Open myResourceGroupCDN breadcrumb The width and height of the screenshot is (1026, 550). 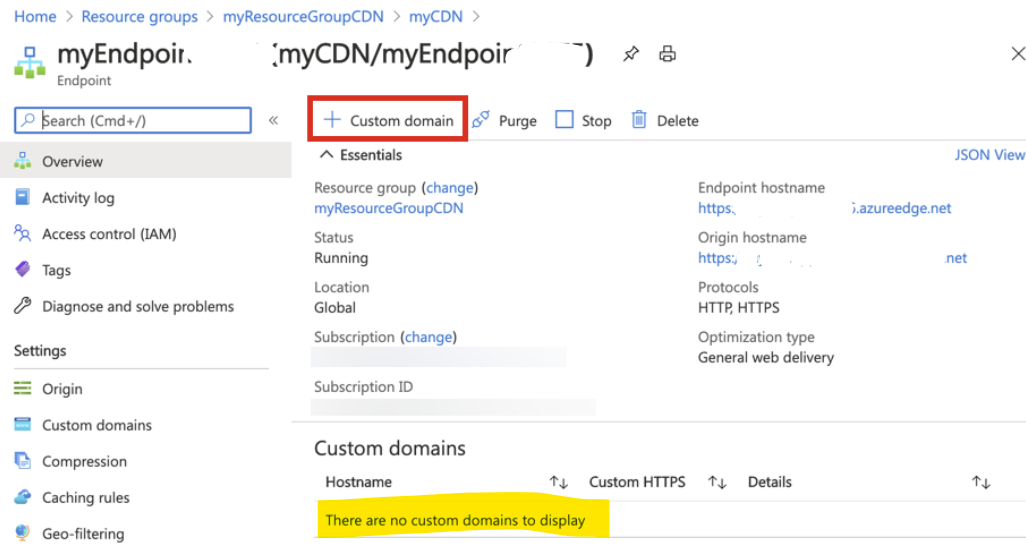point(303,16)
